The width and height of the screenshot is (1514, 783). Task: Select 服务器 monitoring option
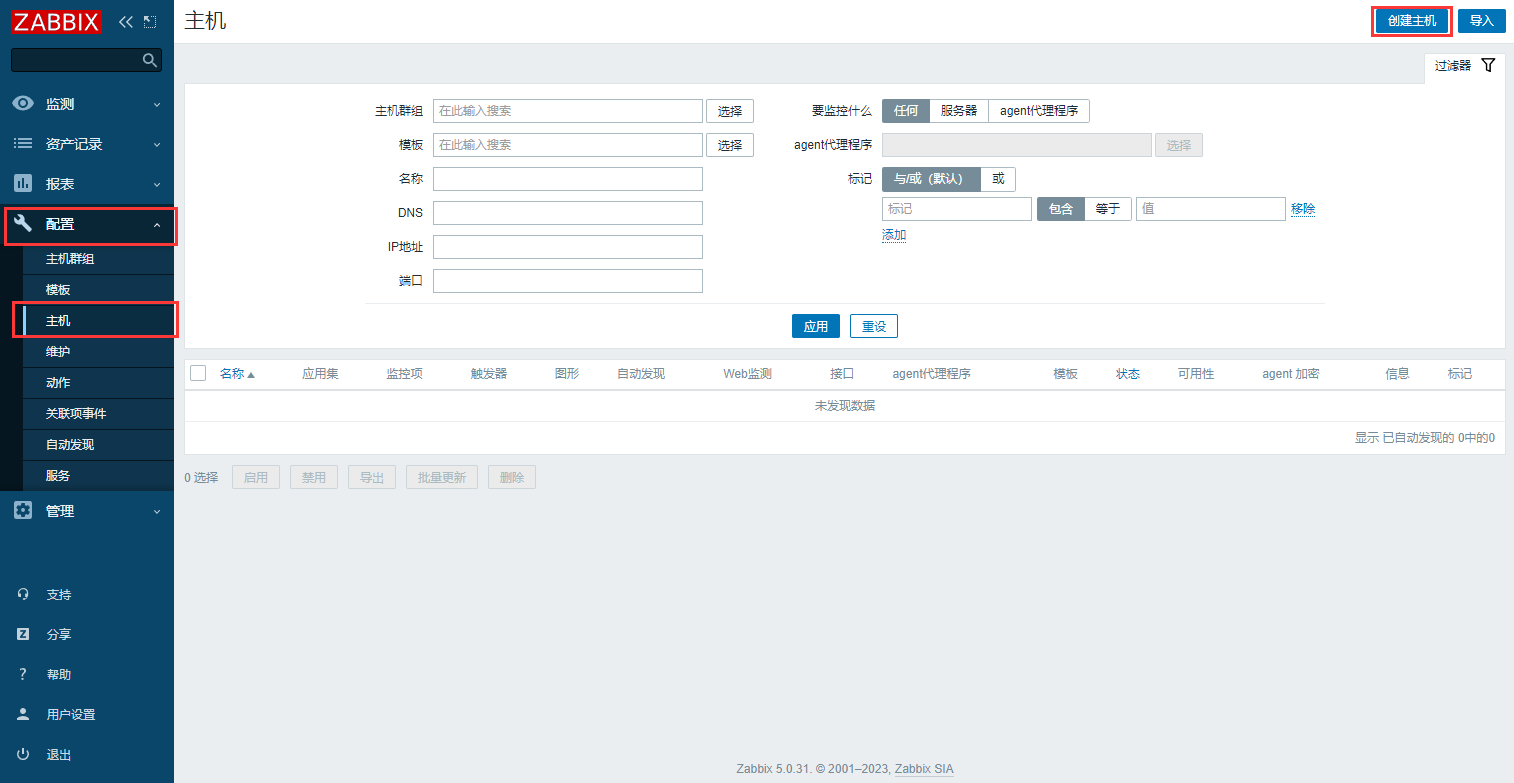(958, 111)
